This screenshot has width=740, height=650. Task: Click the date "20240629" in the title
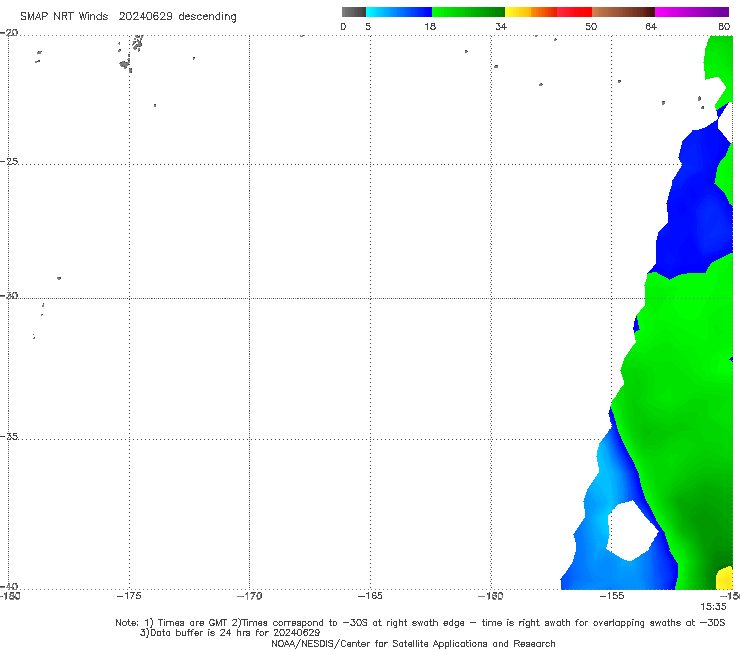(x=145, y=17)
